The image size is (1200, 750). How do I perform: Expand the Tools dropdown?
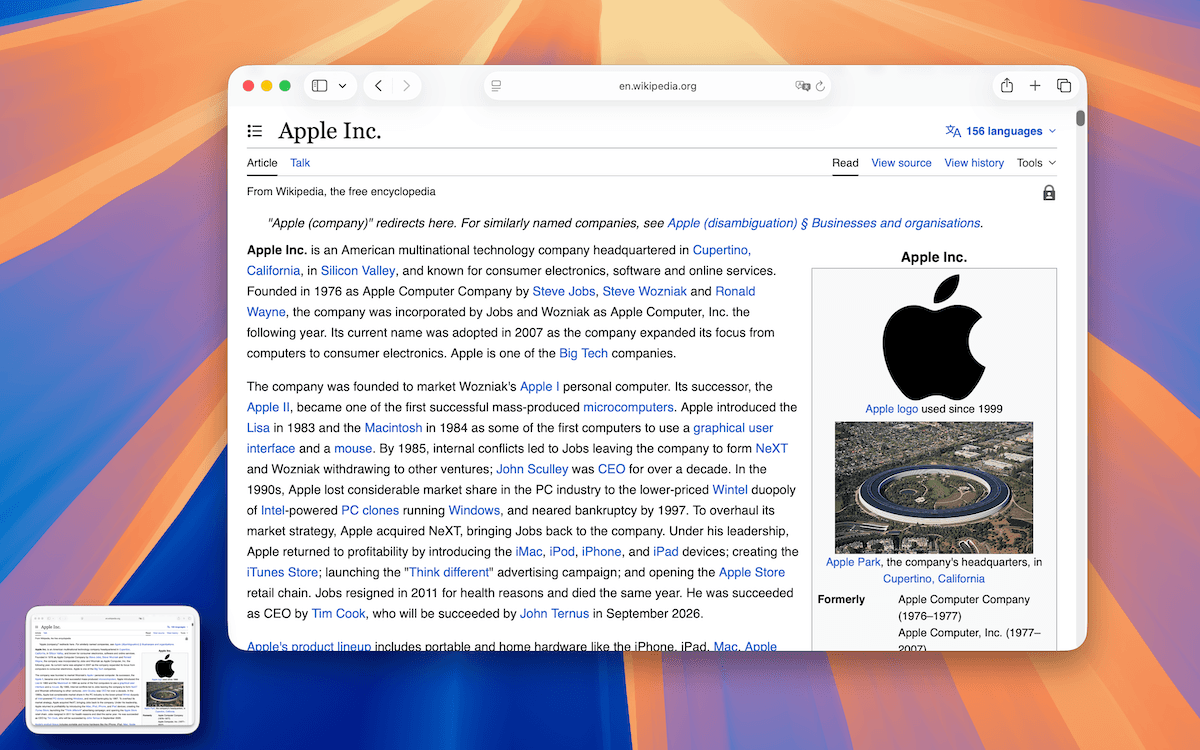pos(1036,163)
